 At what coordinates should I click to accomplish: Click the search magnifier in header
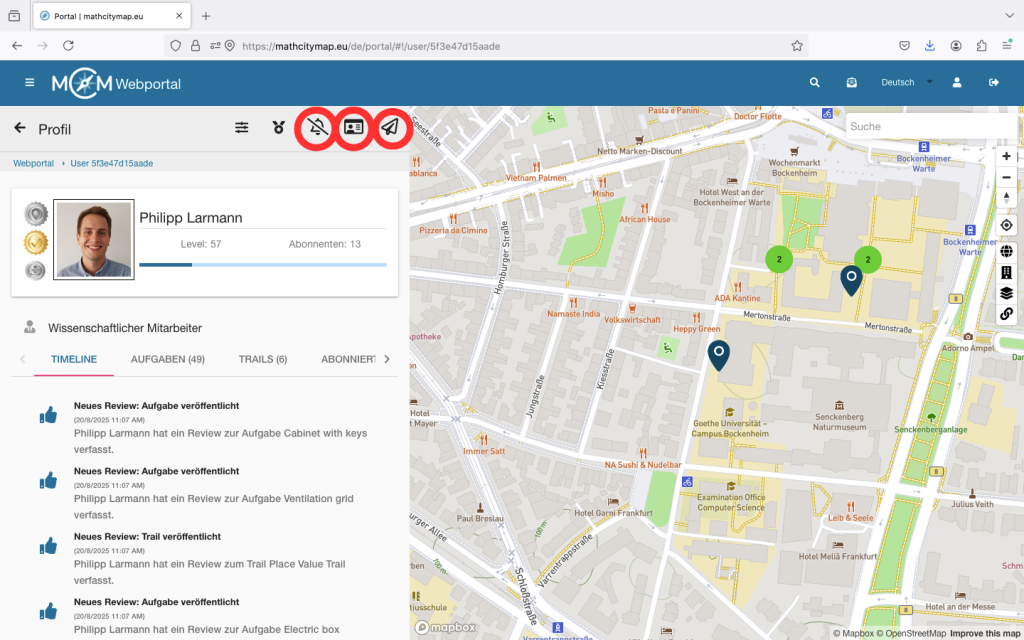click(x=815, y=83)
